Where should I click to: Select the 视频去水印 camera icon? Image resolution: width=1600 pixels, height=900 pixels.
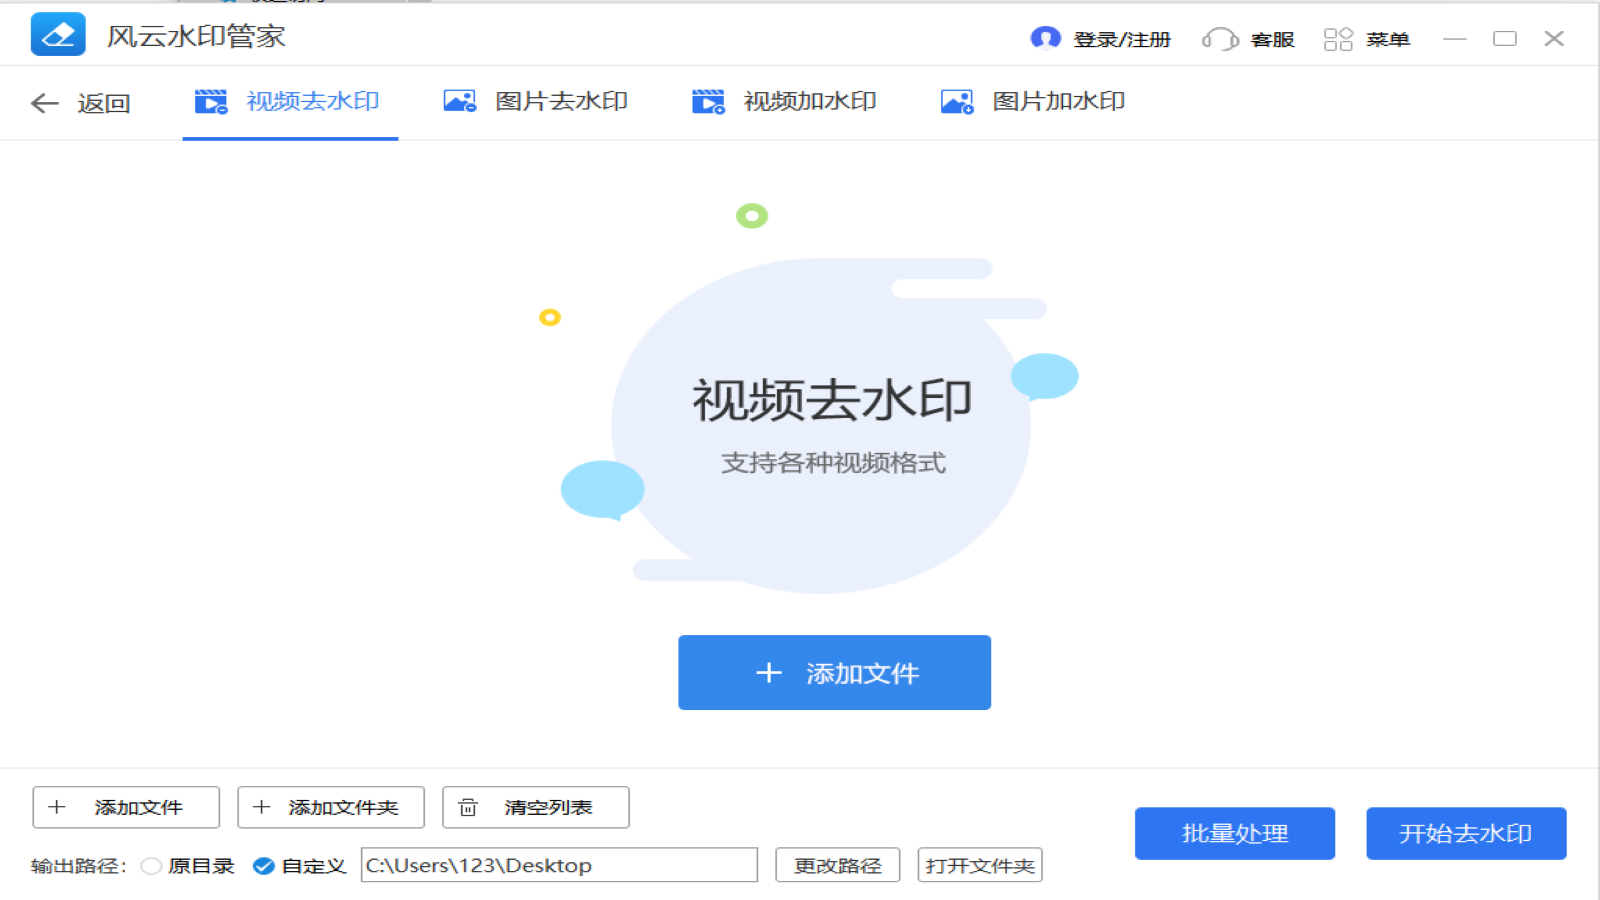(x=210, y=100)
